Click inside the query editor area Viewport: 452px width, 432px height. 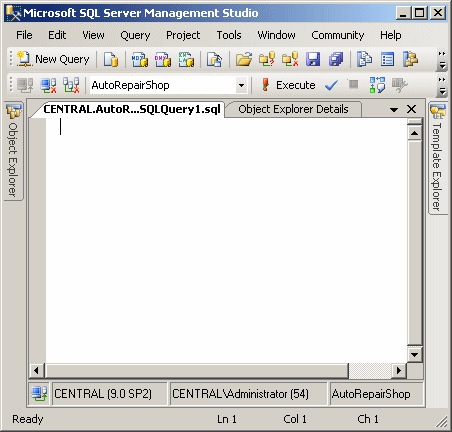point(226,240)
